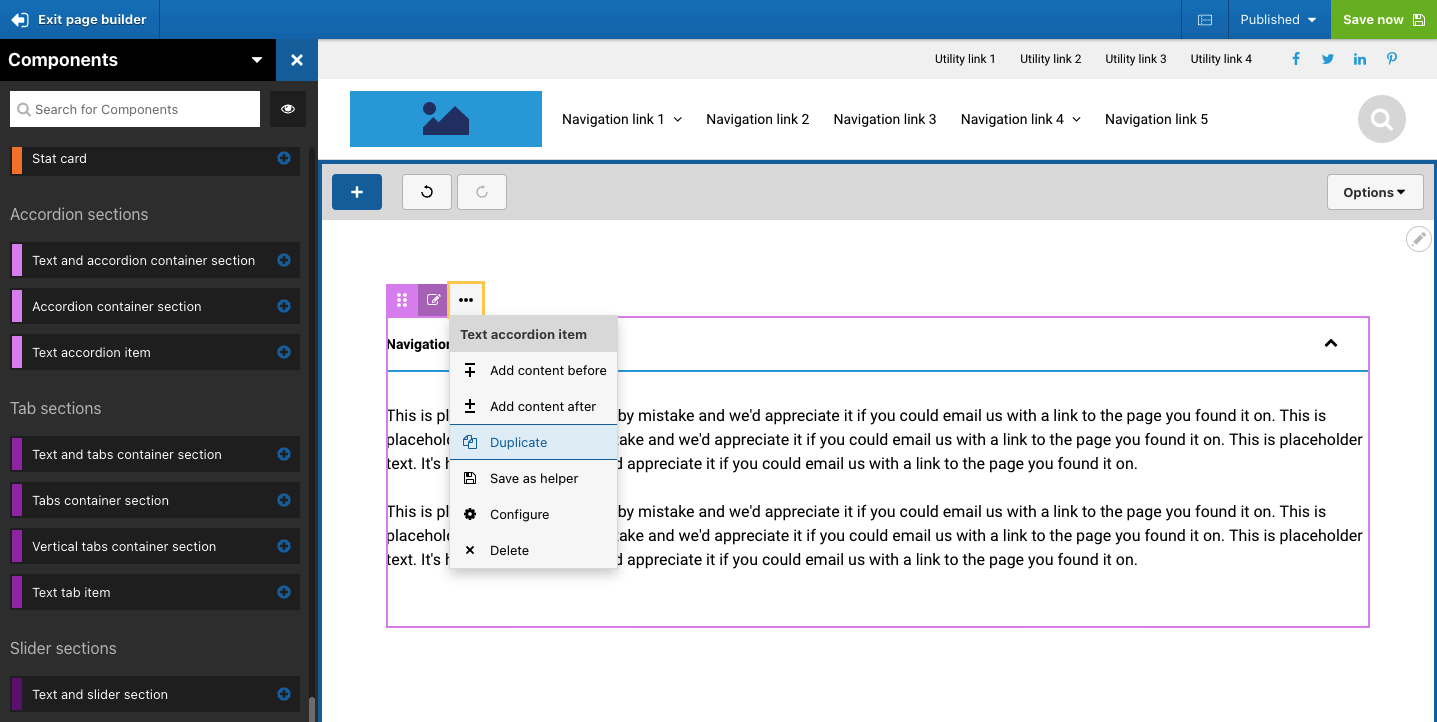Click the blue plus add content button
Viewport: 1437px width, 722px height.
[x=357, y=192]
